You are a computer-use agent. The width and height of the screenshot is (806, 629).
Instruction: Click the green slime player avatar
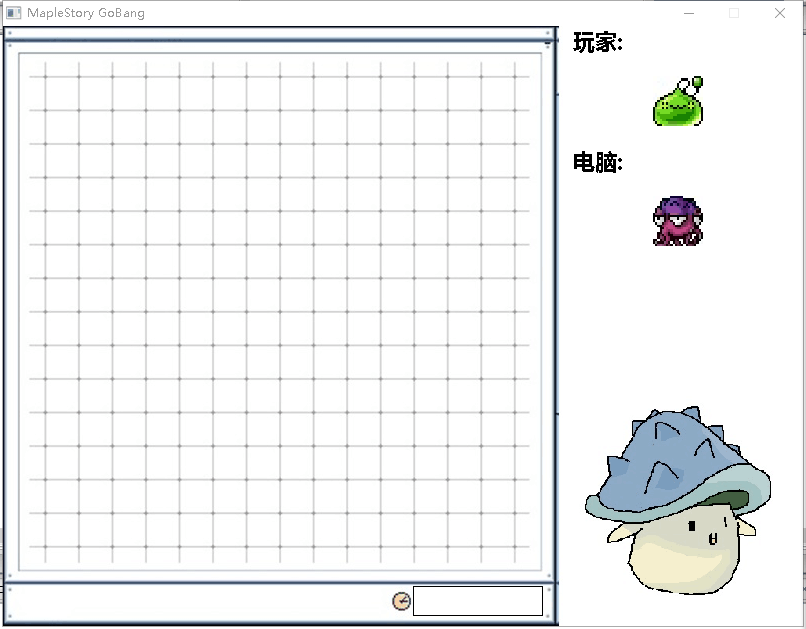tap(678, 101)
